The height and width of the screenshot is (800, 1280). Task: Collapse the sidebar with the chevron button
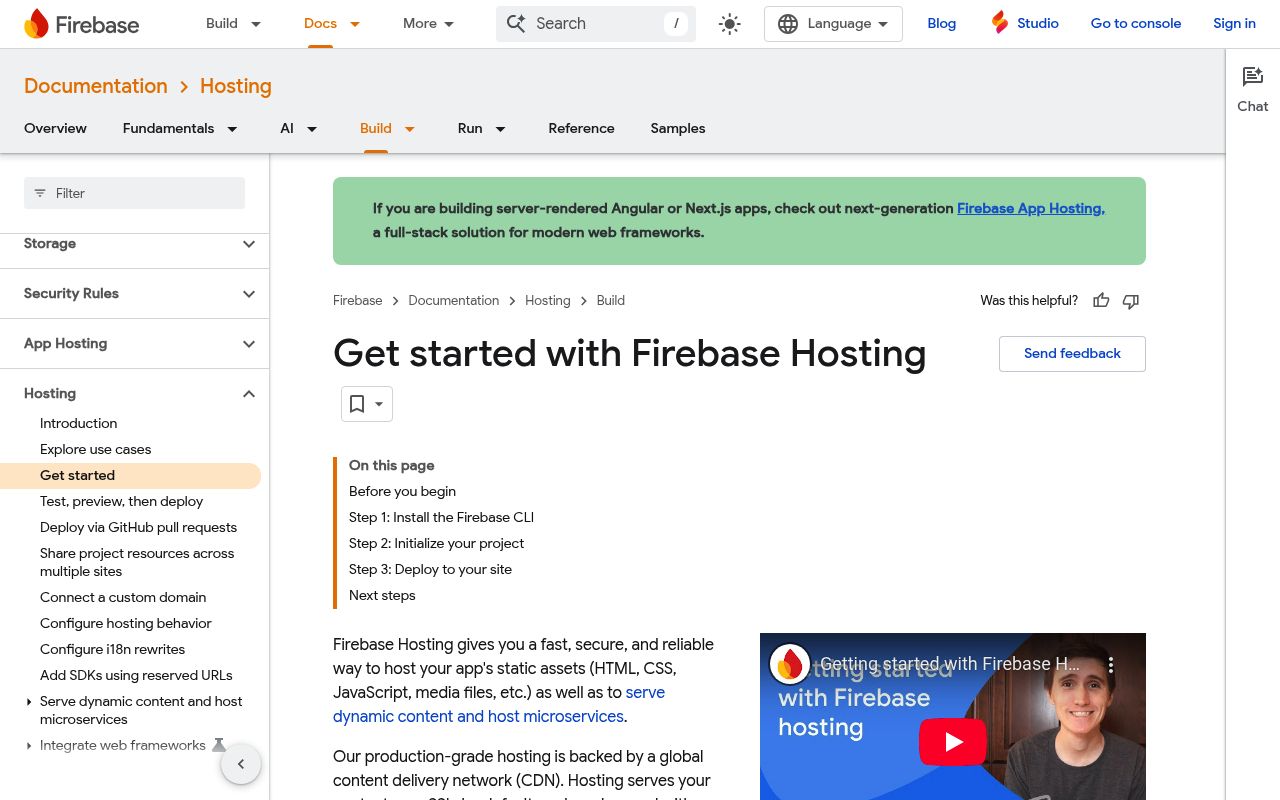coord(241,763)
